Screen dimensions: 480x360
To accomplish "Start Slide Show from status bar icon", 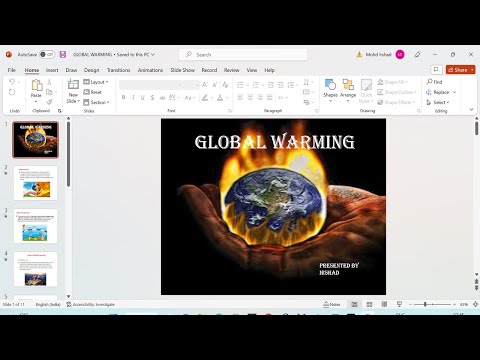I will click(399, 304).
